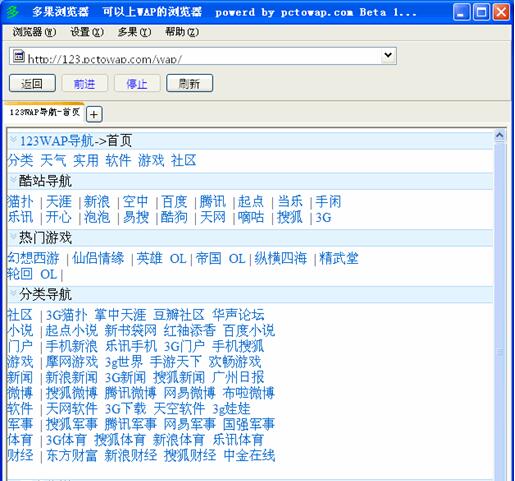Open the 天涯 site link
This screenshot has width=515, height=481.
pyautogui.click(x=59, y=202)
